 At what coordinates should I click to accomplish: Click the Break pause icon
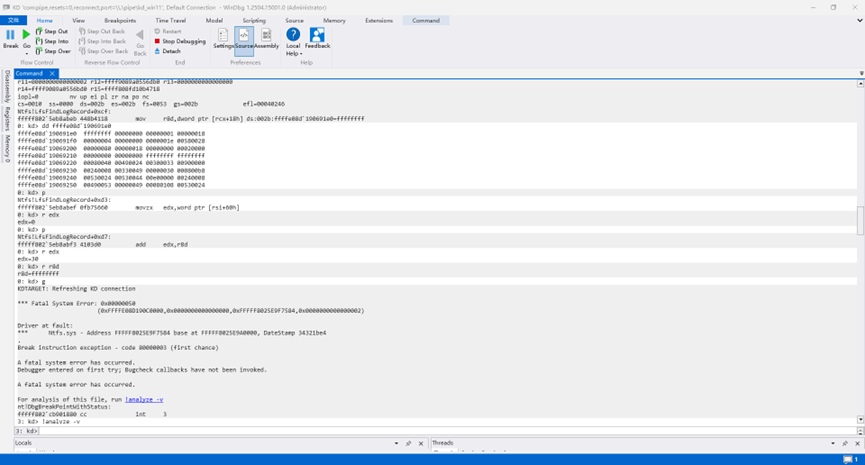pyautogui.click(x=10, y=35)
